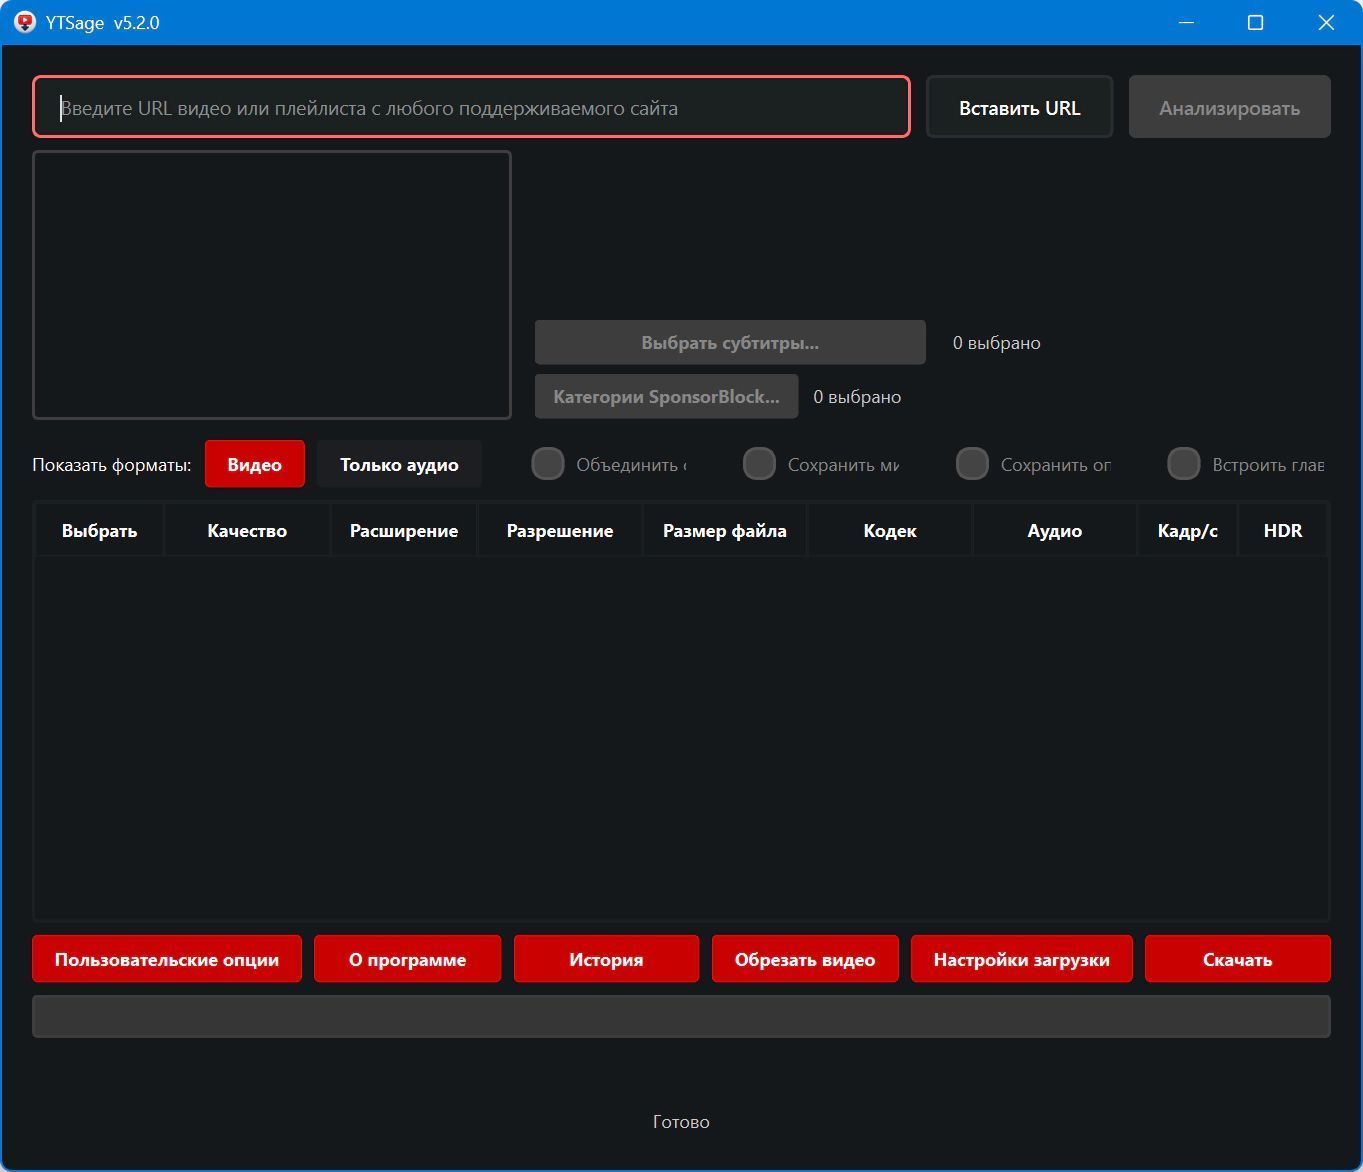Enable the Сохранить ми checkbox
The width and height of the screenshot is (1363, 1172).
pyautogui.click(x=759, y=464)
